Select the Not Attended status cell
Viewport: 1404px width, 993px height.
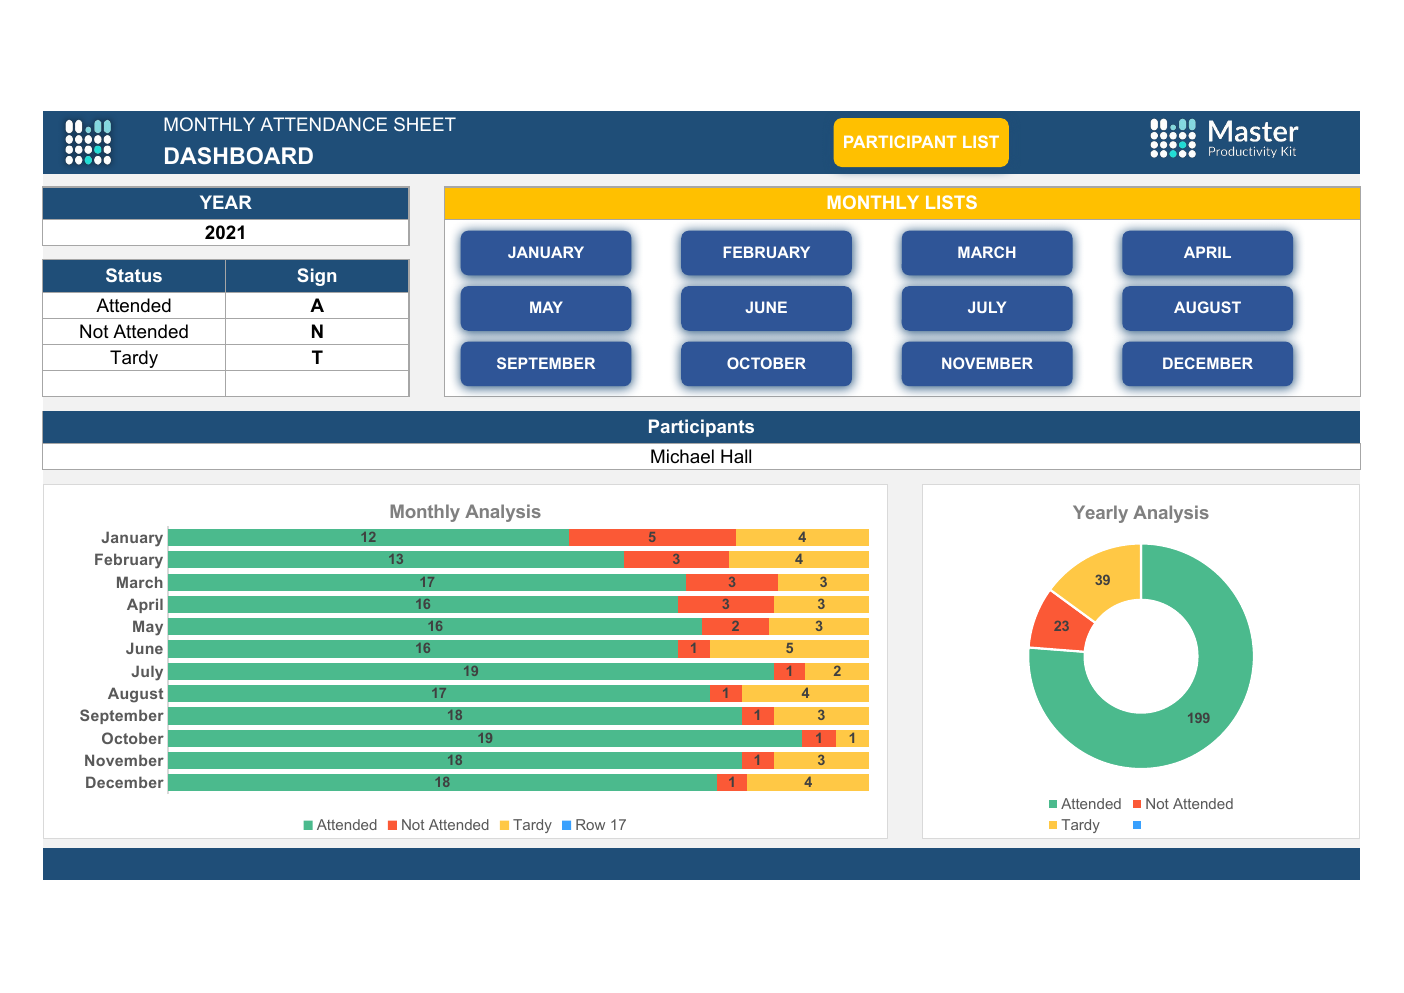pyautogui.click(x=134, y=332)
